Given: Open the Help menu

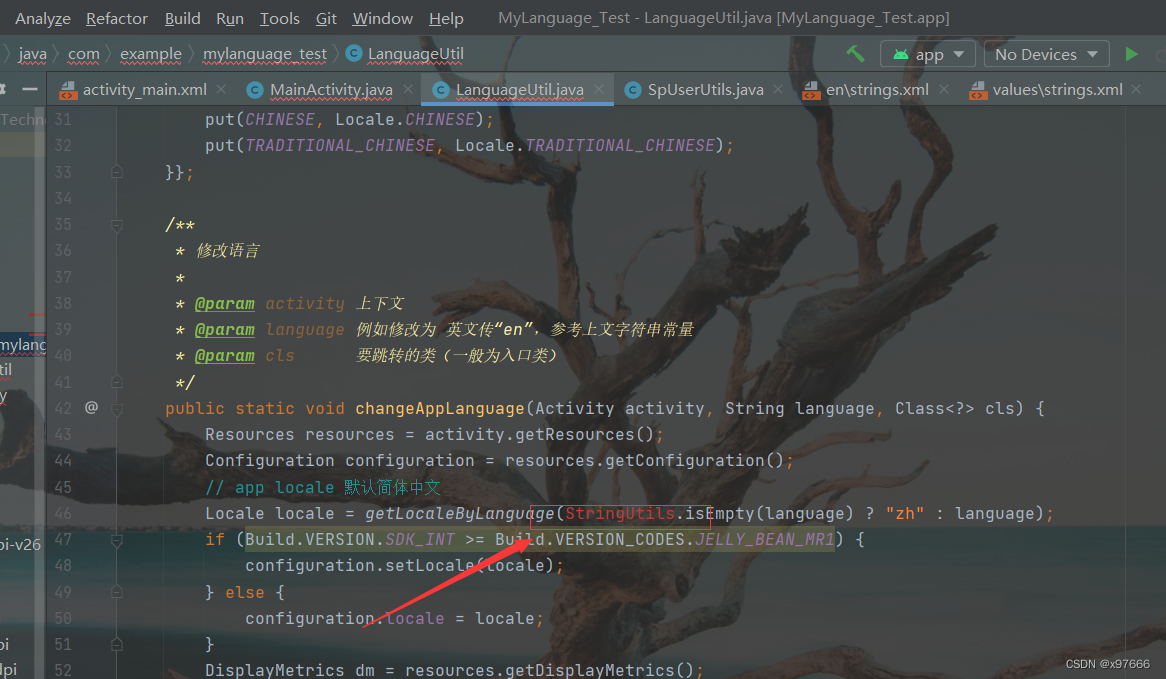Looking at the screenshot, I should (446, 19).
